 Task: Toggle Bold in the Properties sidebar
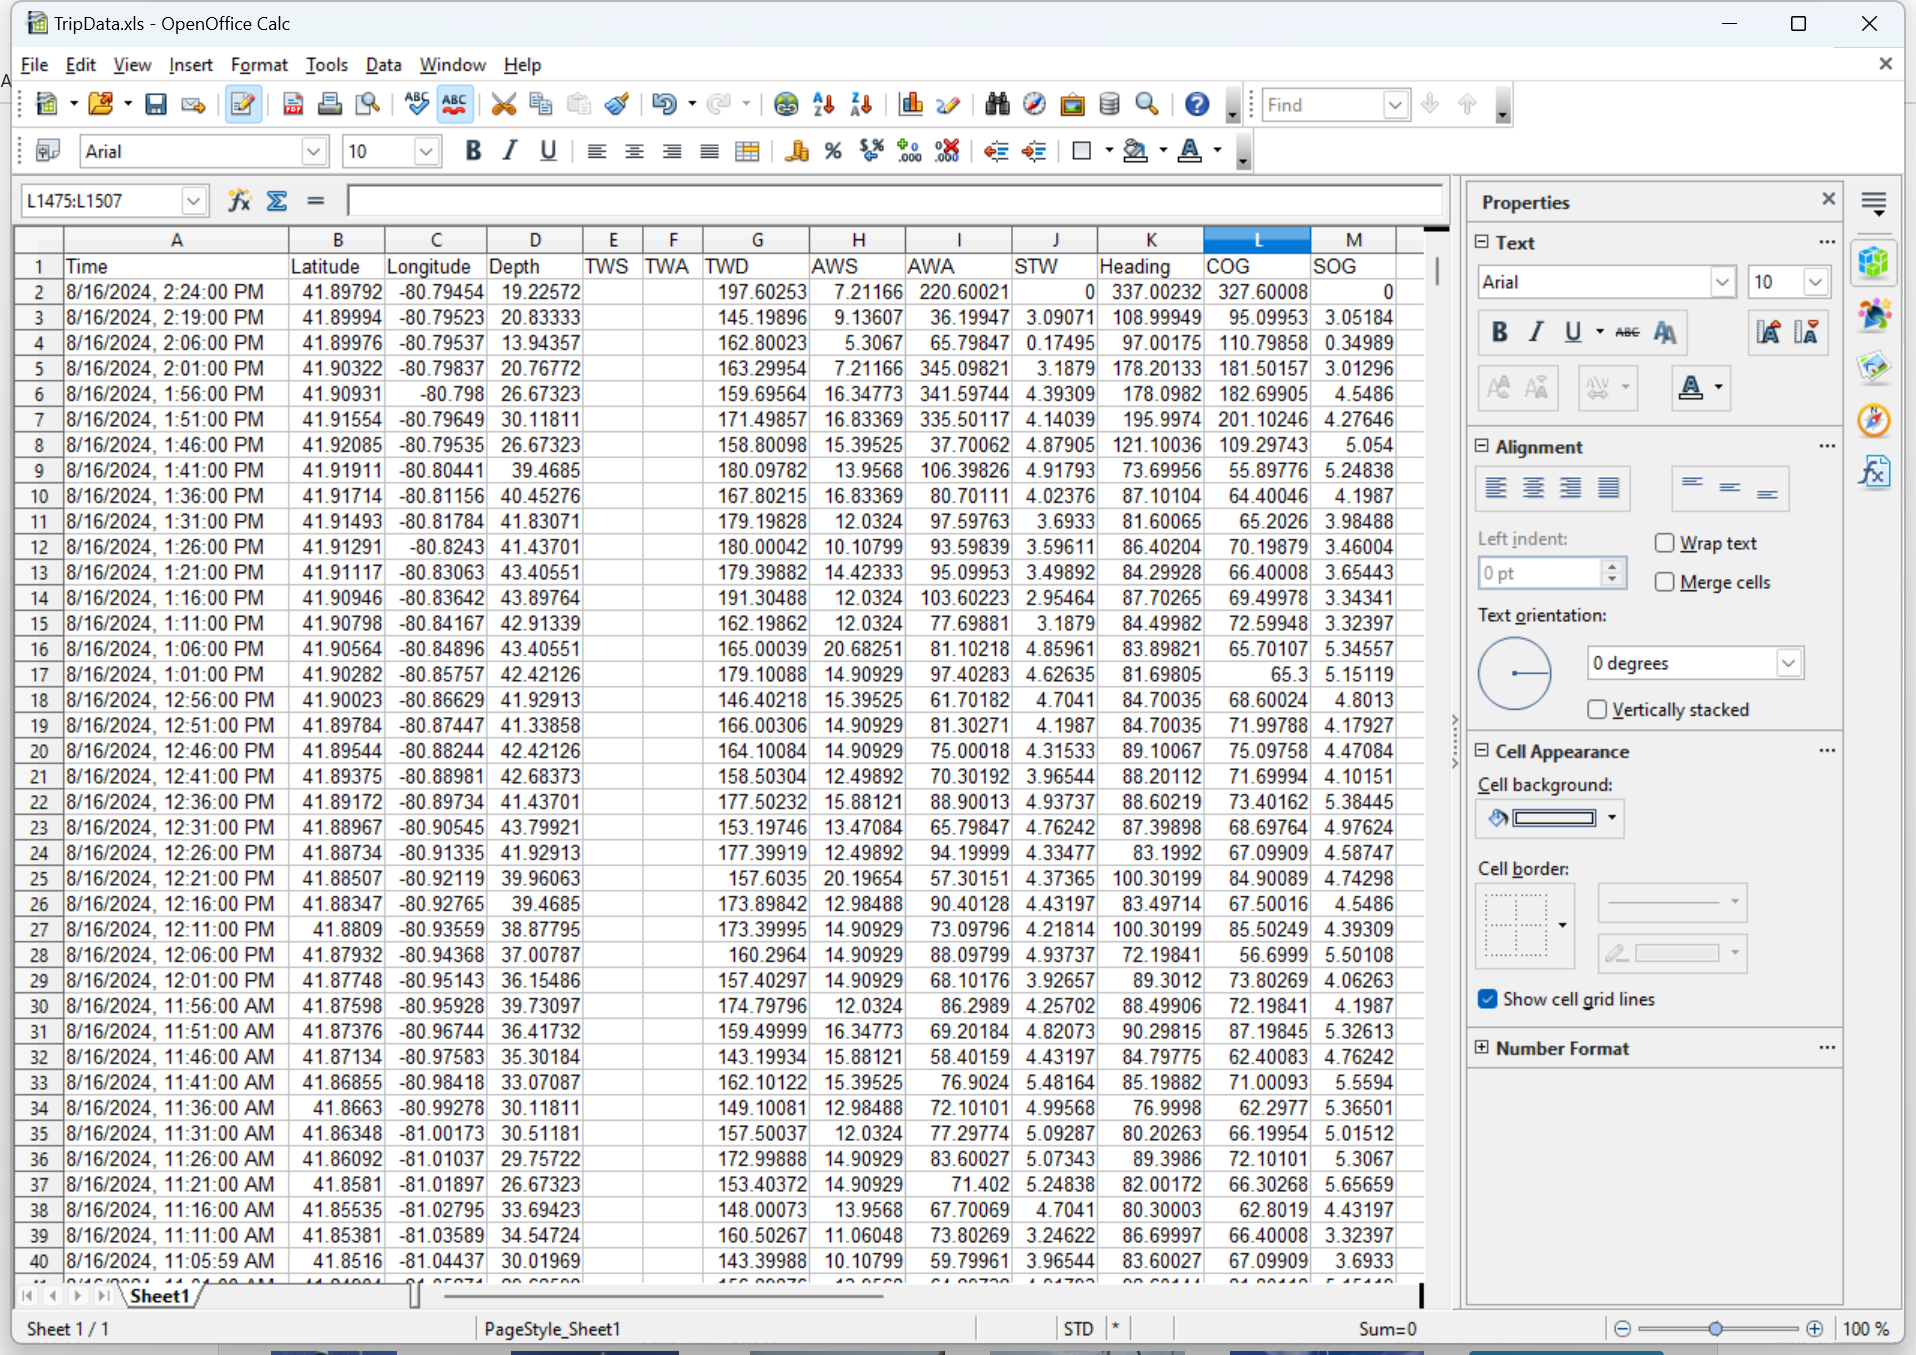(x=1499, y=333)
